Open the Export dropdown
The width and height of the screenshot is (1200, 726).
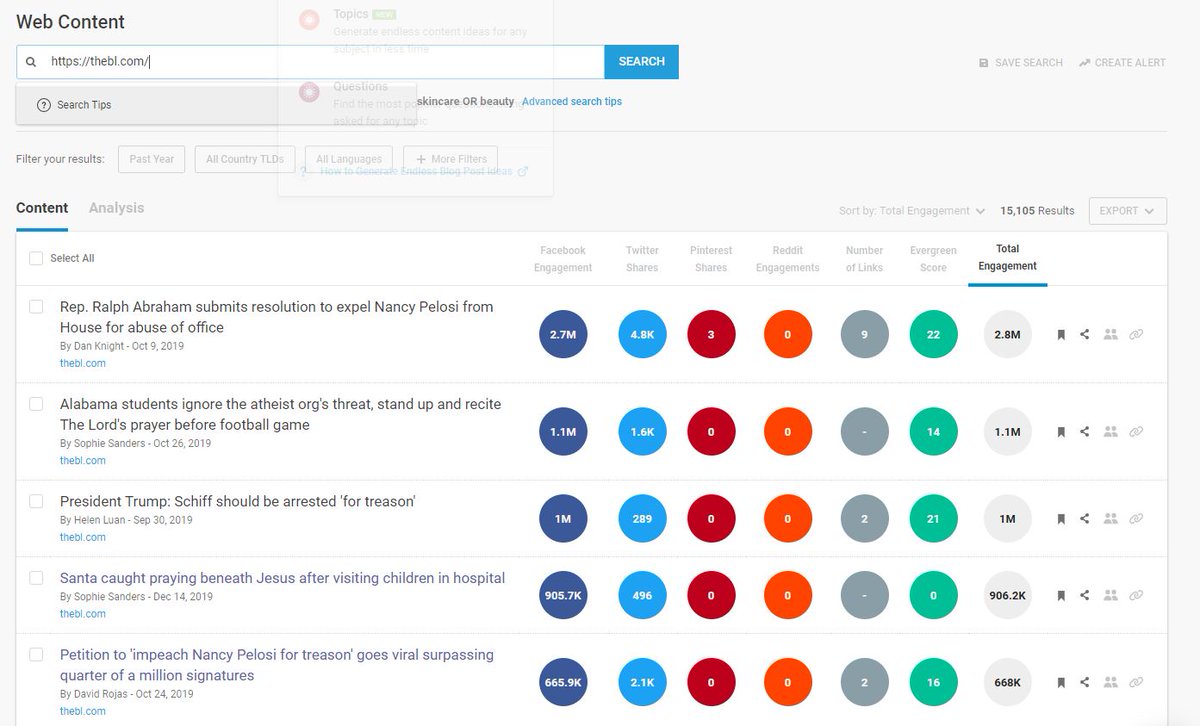click(x=1127, y=211)
